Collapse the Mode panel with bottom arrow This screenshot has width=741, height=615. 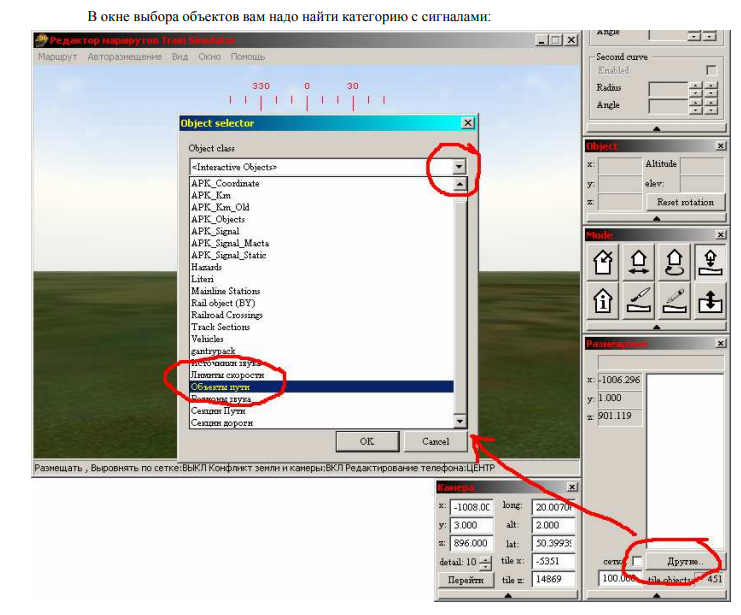tap(655, 327)
